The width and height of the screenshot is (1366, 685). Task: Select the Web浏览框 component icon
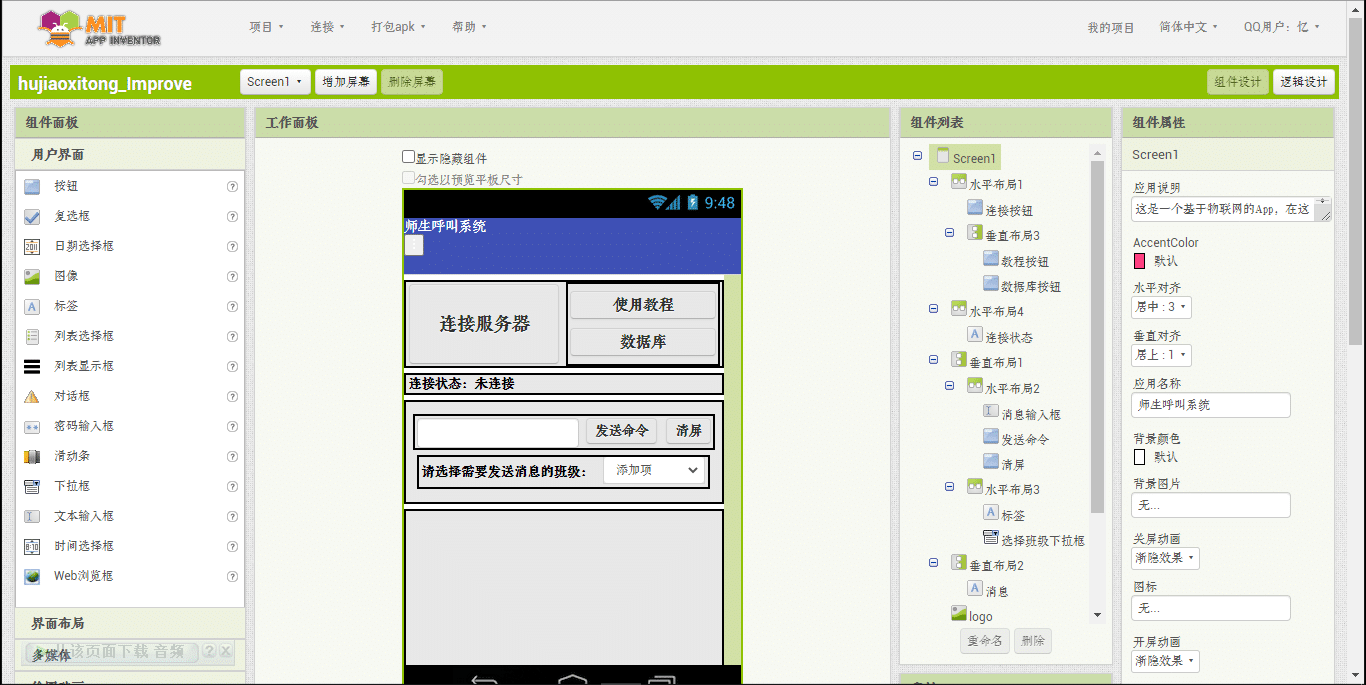click(33, 575)
